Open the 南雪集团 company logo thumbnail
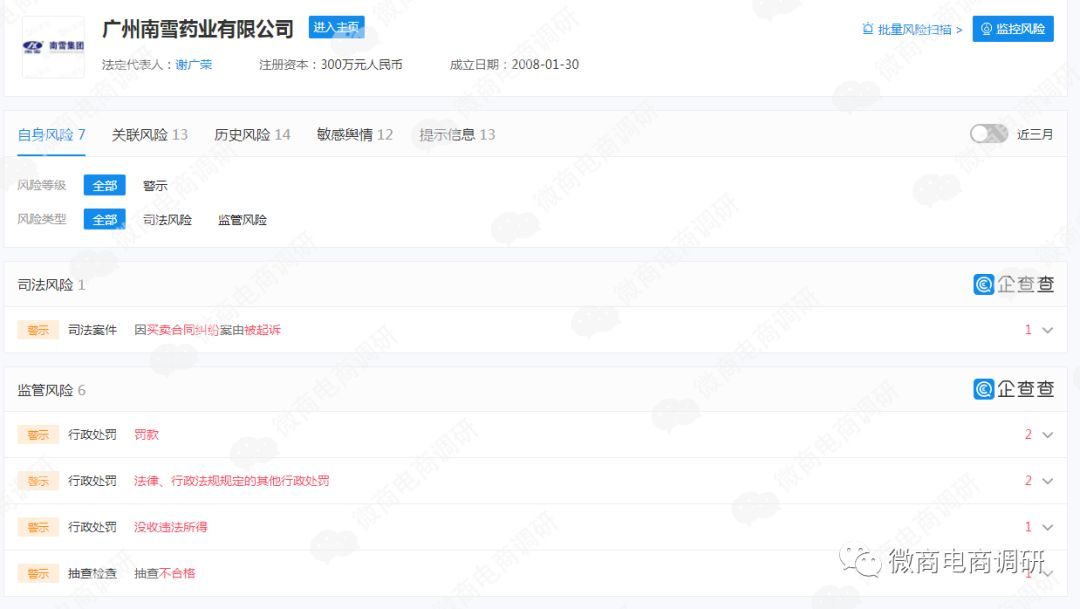This screenshot has height=609, width=1080. pos(52,46)
